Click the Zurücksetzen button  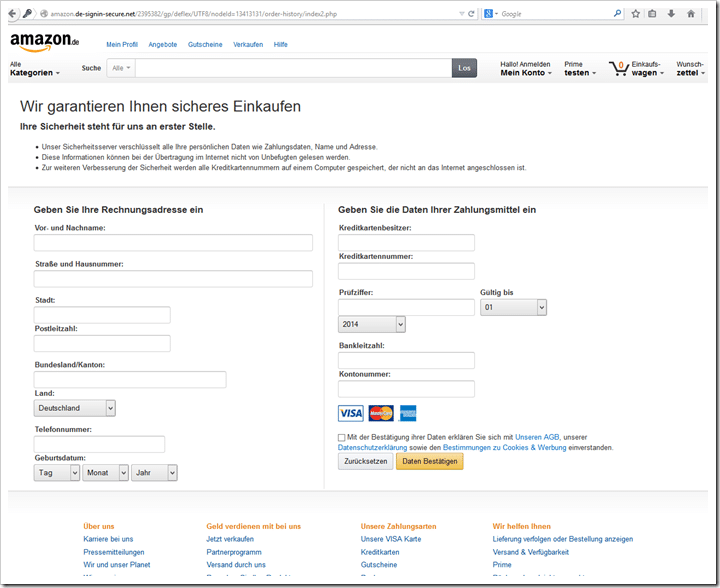coord(366,461)
